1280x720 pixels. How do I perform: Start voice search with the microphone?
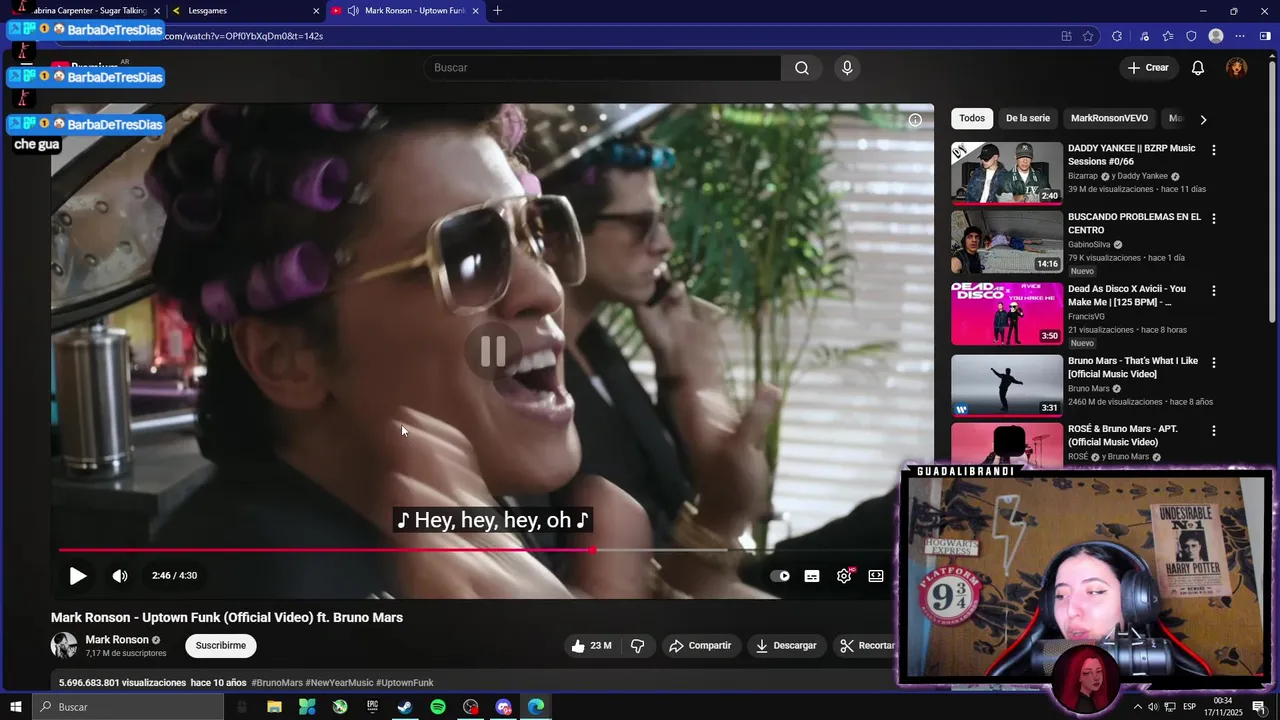tap(847, 68)
